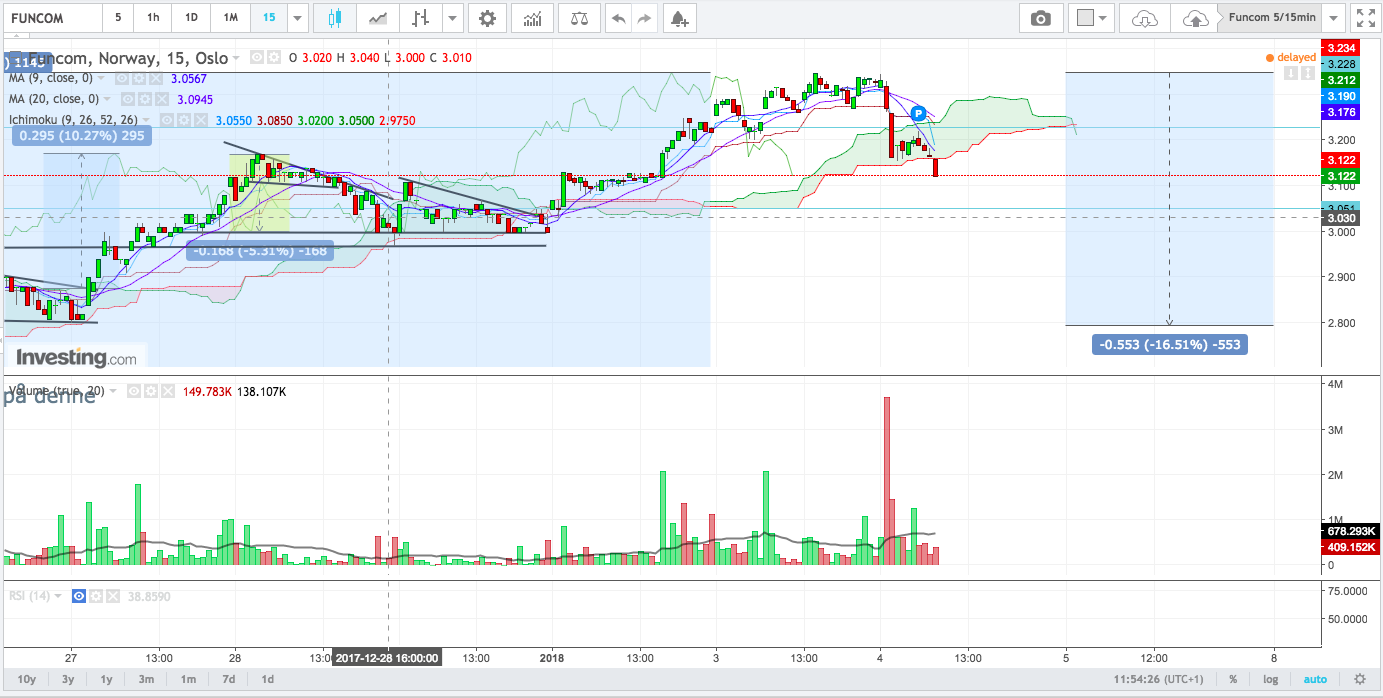Screen dimensions: 1383x698
Task: Expand the bar style dropdown arrow
Action: [x=453, y=18]
